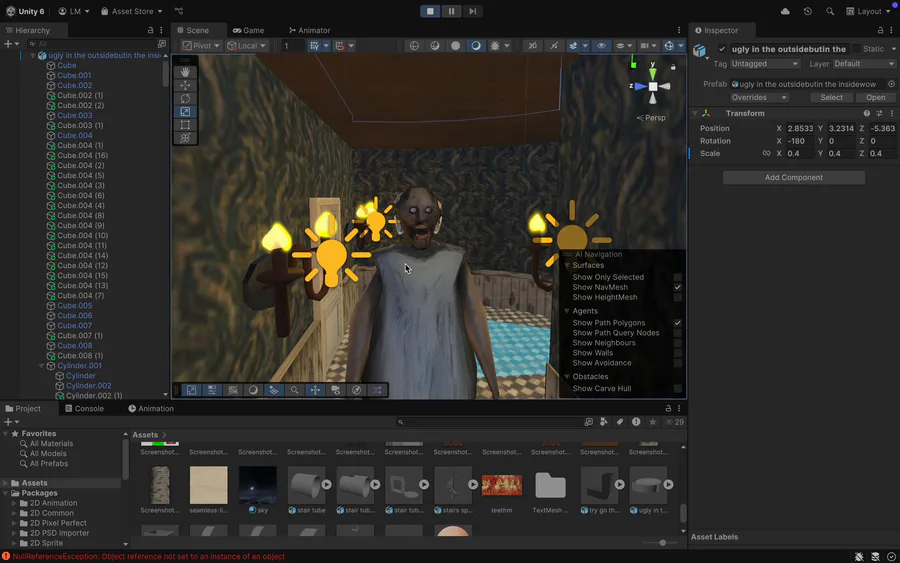Open the Tag dropdown showing Untagged
Image resolution: width=900 pixels, height=563 pixels.
(763, 64)
